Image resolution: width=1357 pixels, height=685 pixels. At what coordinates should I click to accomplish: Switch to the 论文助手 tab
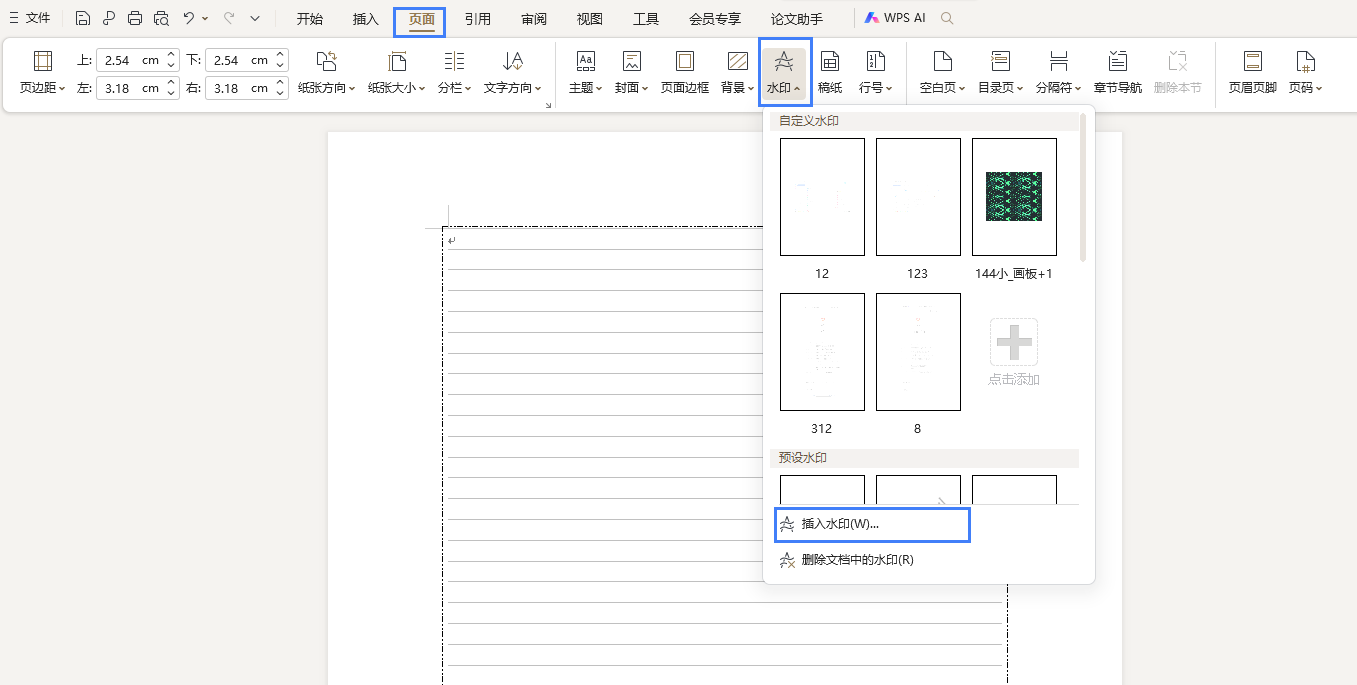[797, 19]
